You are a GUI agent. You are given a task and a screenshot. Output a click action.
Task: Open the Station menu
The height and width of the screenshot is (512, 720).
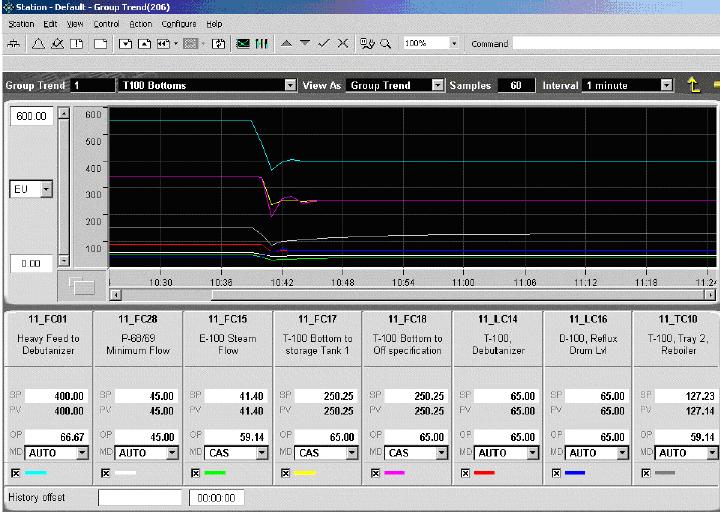(x=20, y=23)
